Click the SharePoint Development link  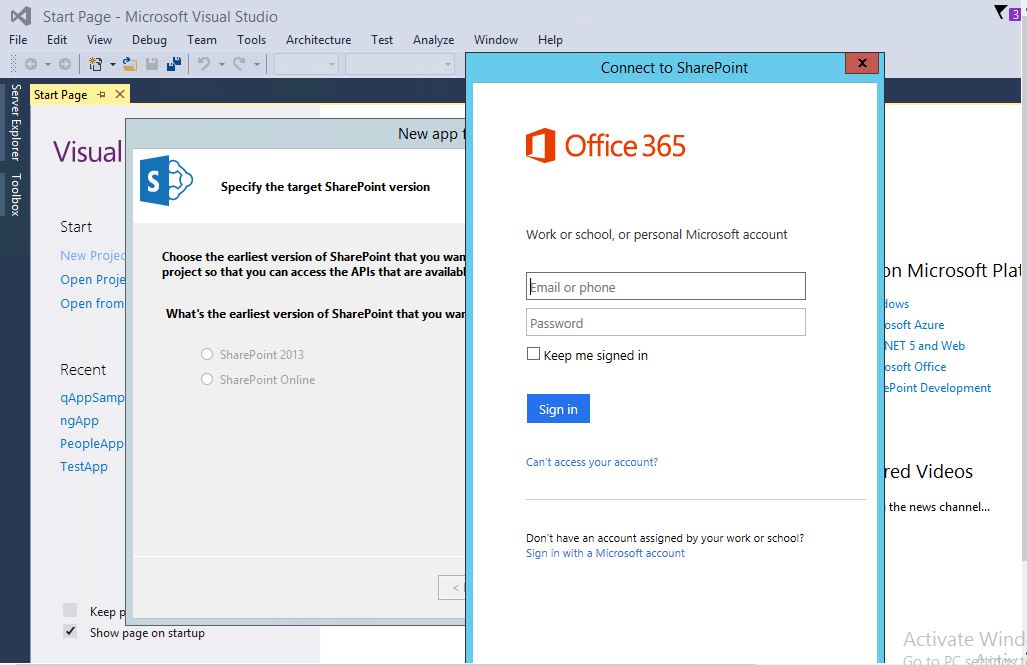click(x=938, y=388)
